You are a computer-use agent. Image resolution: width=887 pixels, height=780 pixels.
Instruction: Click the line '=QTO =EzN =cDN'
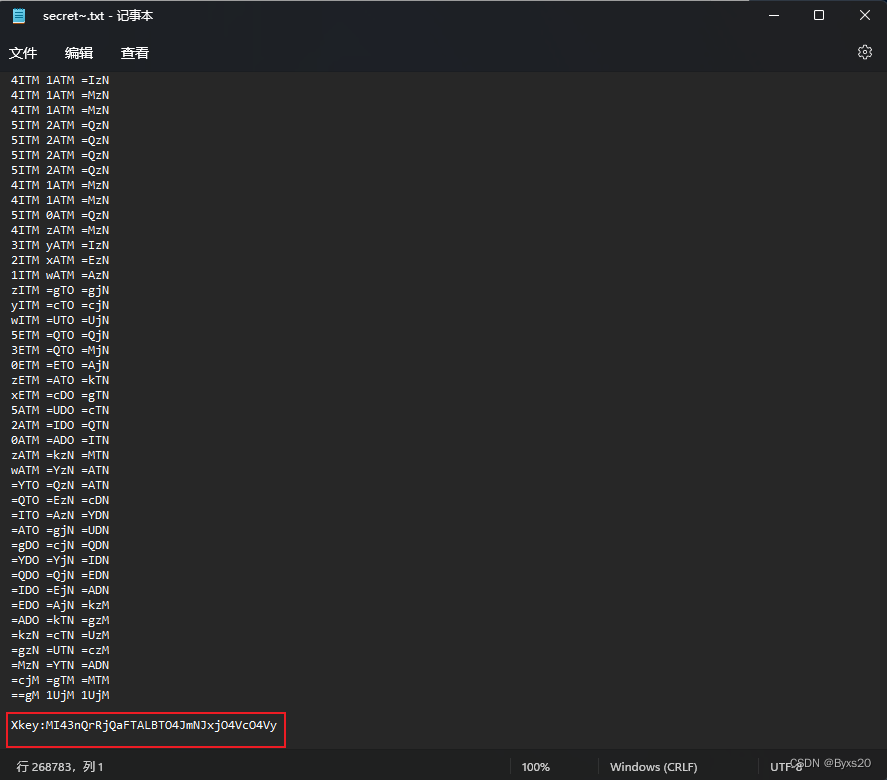(60, 500)
